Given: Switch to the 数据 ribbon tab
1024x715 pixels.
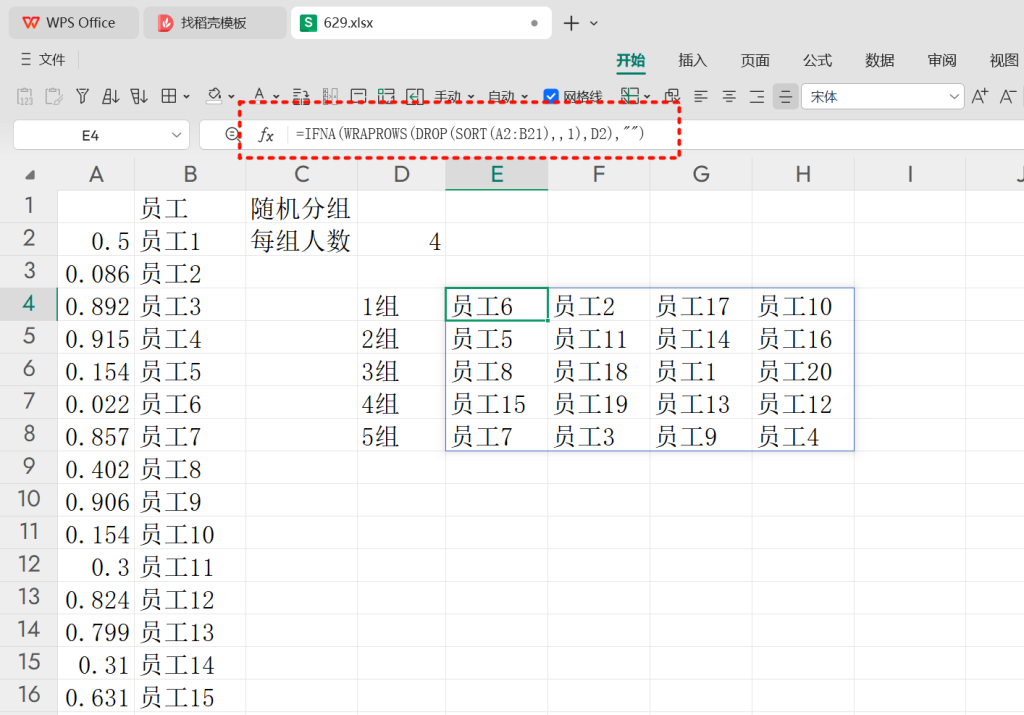Looking at the screenshot, I should point(880,60).
